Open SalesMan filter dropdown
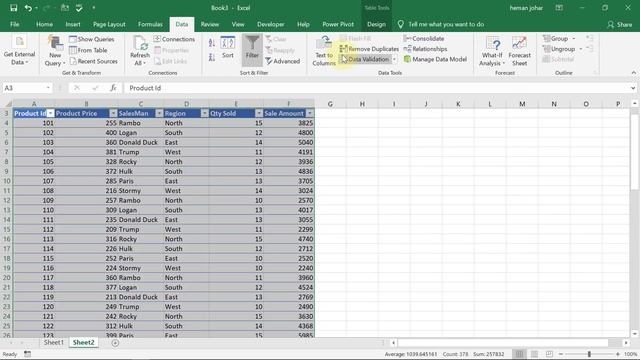This screenshot has width=640, height=360. point(159,113)
